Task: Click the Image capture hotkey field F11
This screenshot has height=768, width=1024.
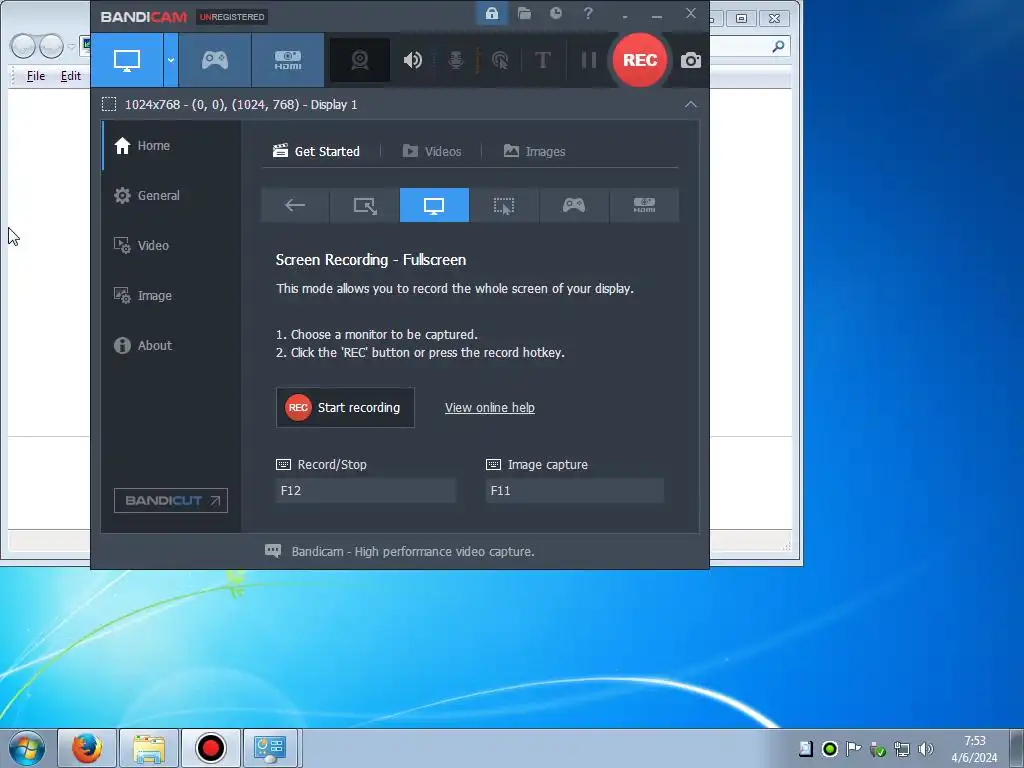Action: [x=575, y=490]
